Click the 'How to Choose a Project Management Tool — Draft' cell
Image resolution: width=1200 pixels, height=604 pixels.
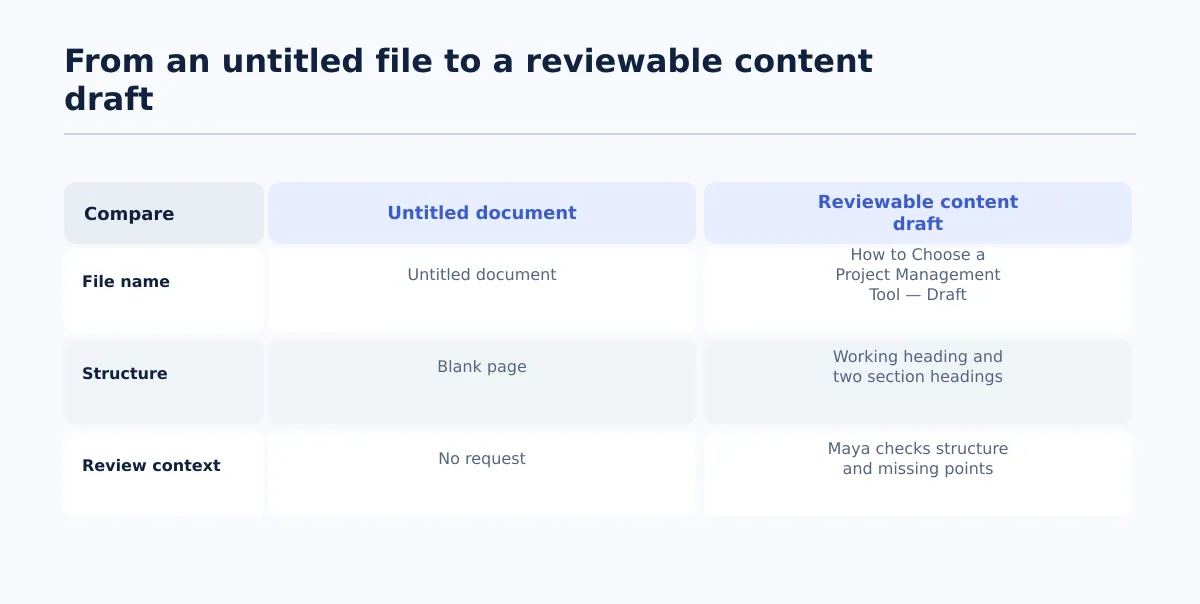click(x=918, y=290)
